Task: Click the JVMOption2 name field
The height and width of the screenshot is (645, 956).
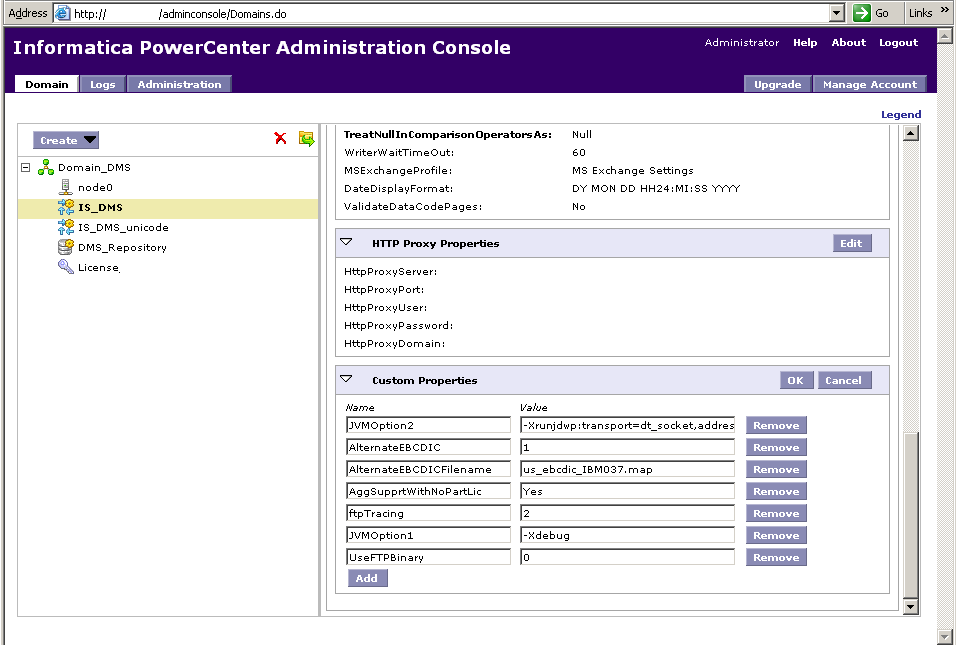Action: tap(428, 425)
